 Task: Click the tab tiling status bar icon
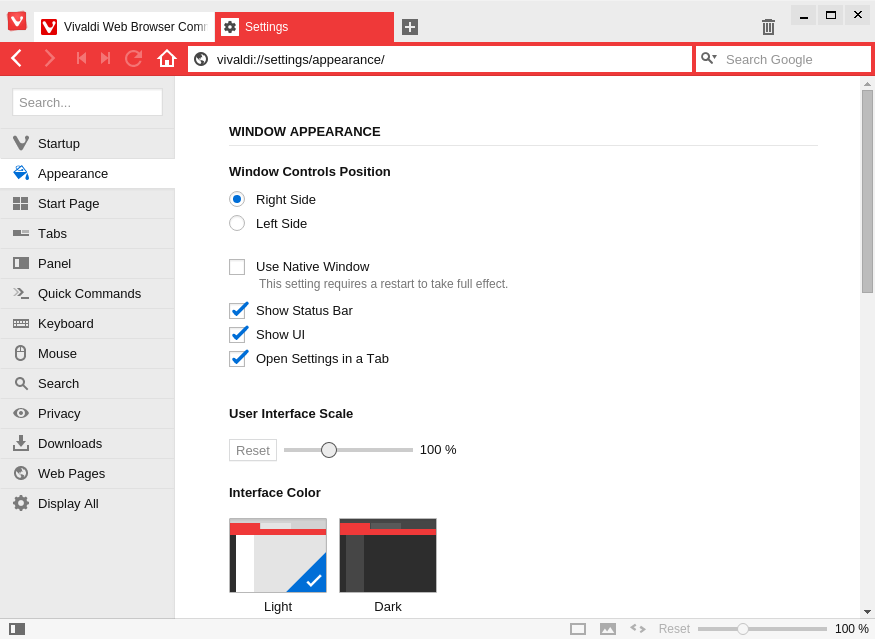pyautogui.click(x=578, y=629)
